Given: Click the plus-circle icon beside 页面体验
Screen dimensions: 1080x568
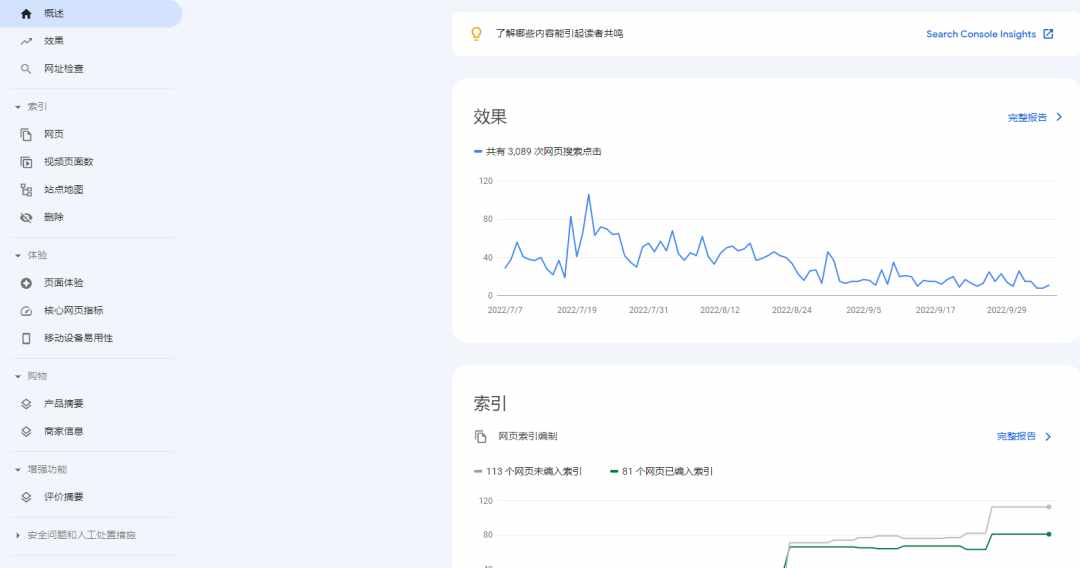Looking at the screenshot, I should (x=26, y=283).
